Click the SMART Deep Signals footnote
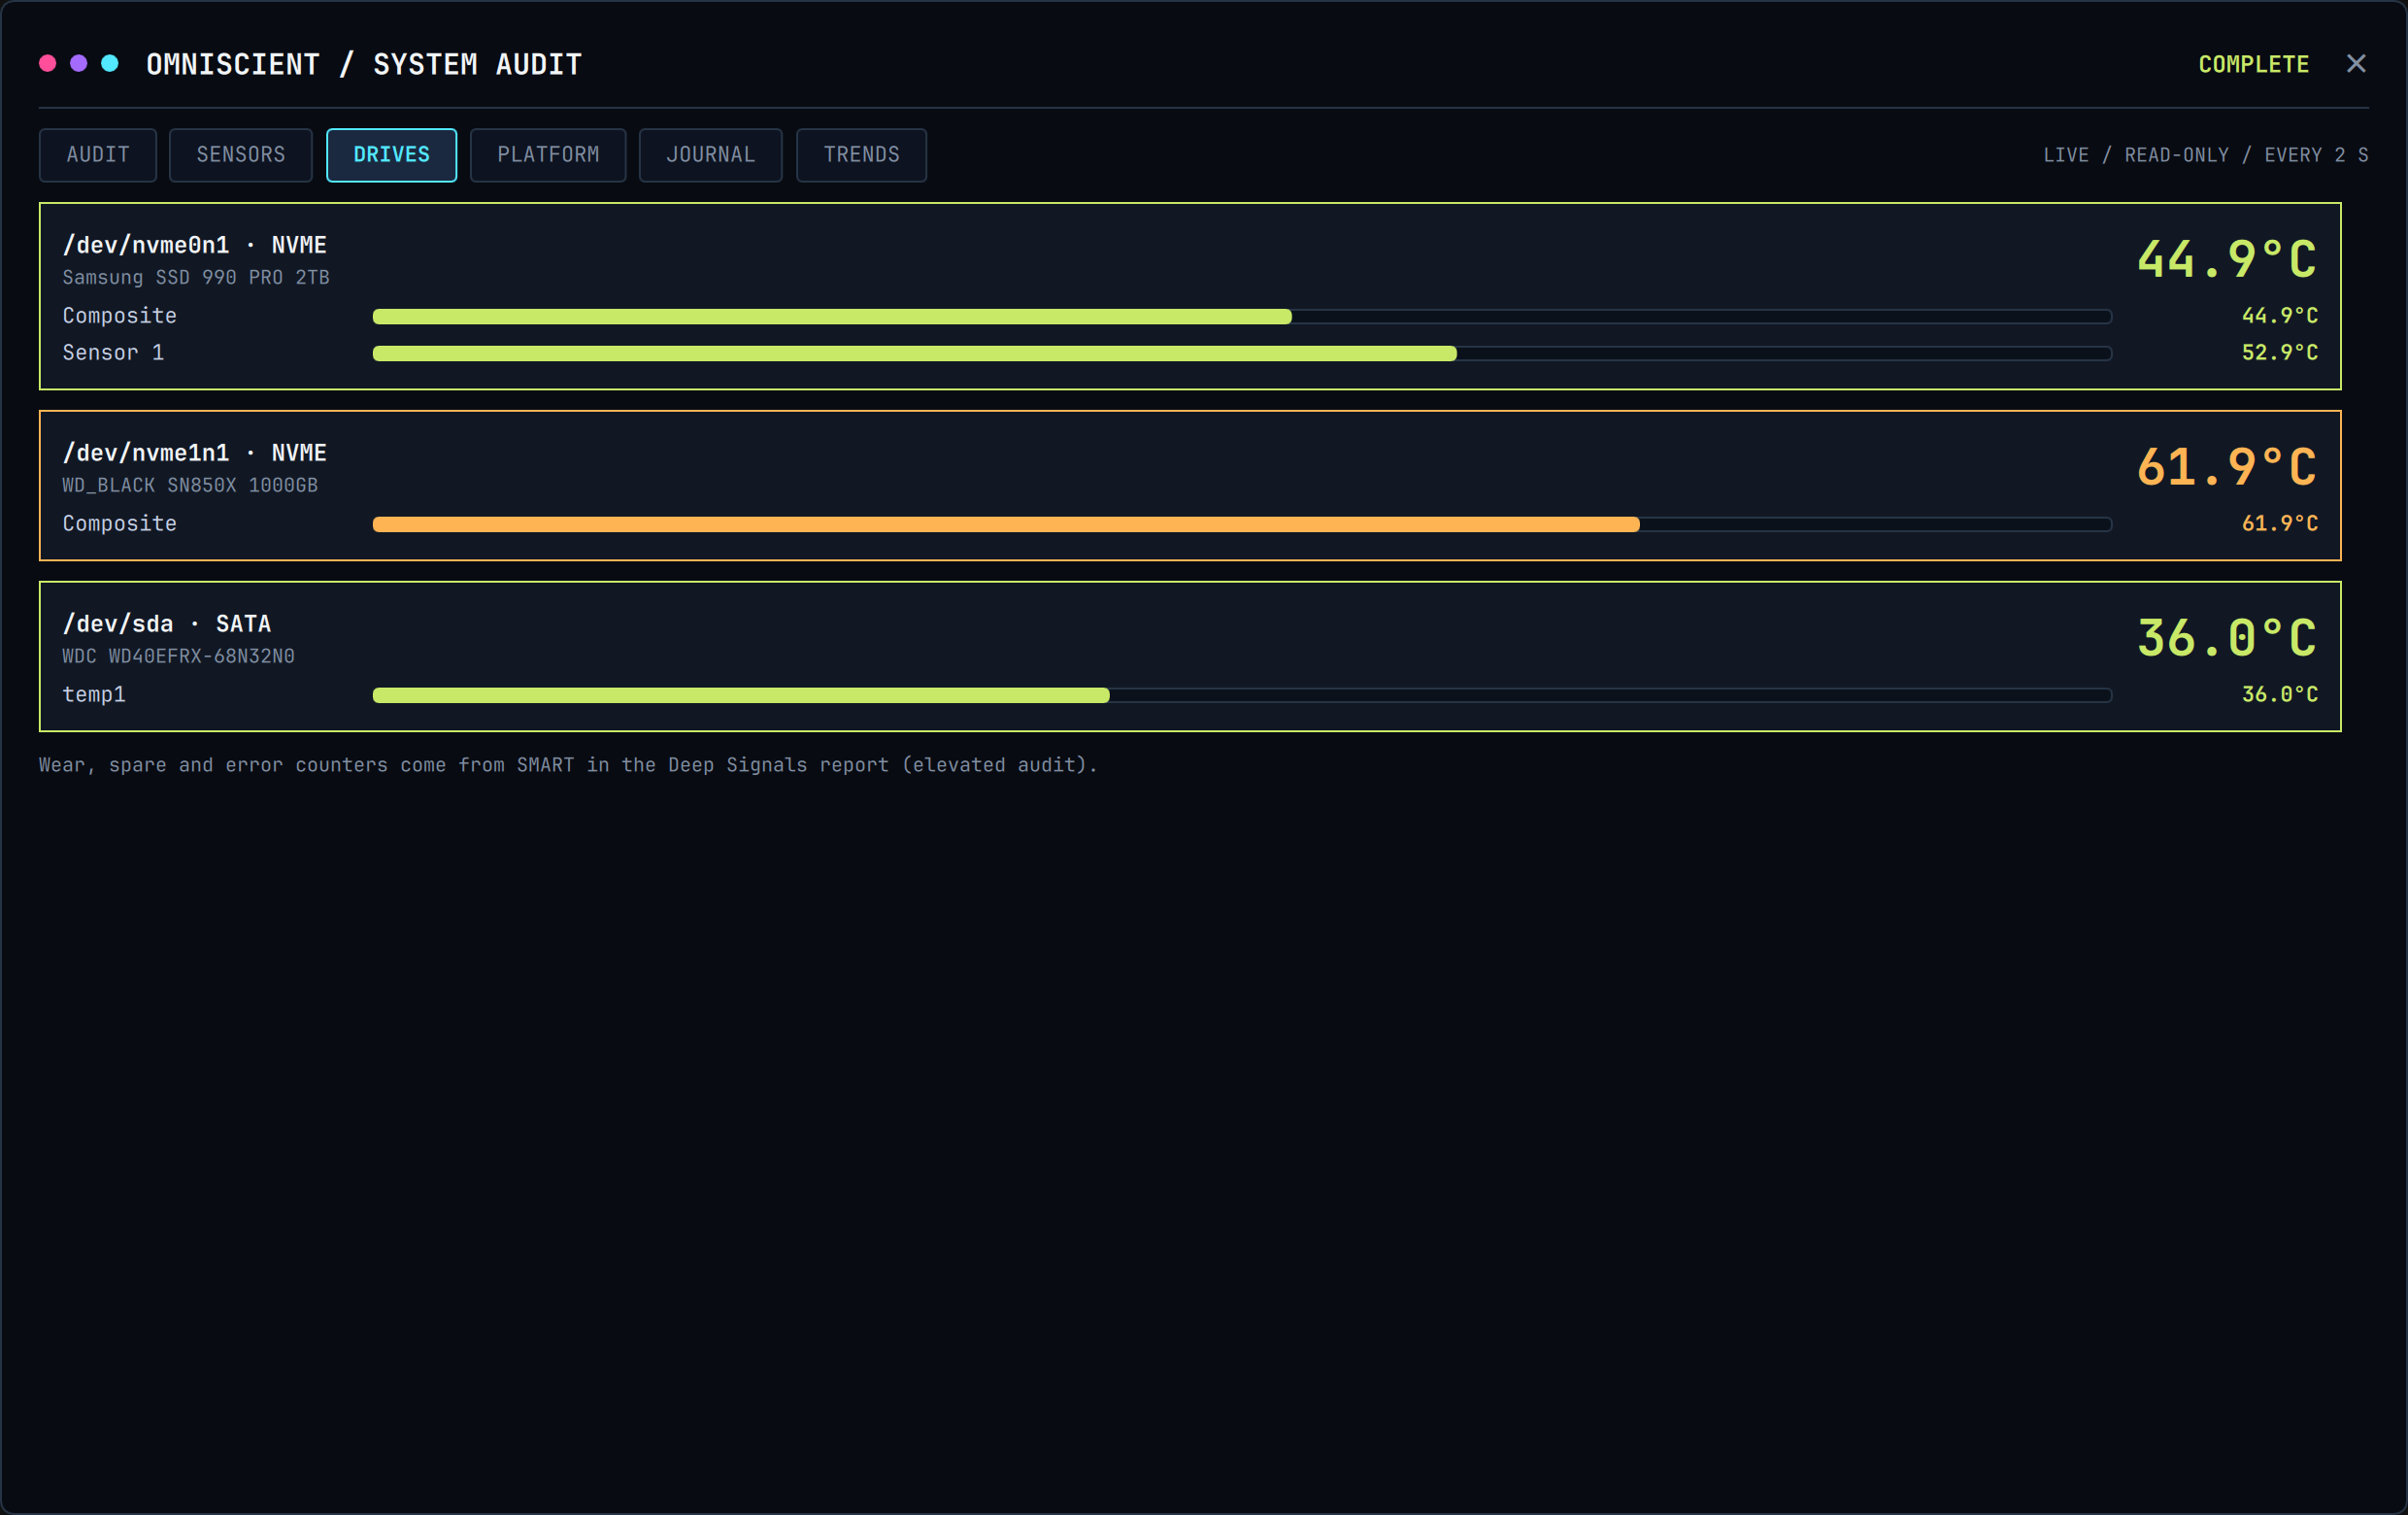Screen dimensions: 2408x1515 point(568,765)
